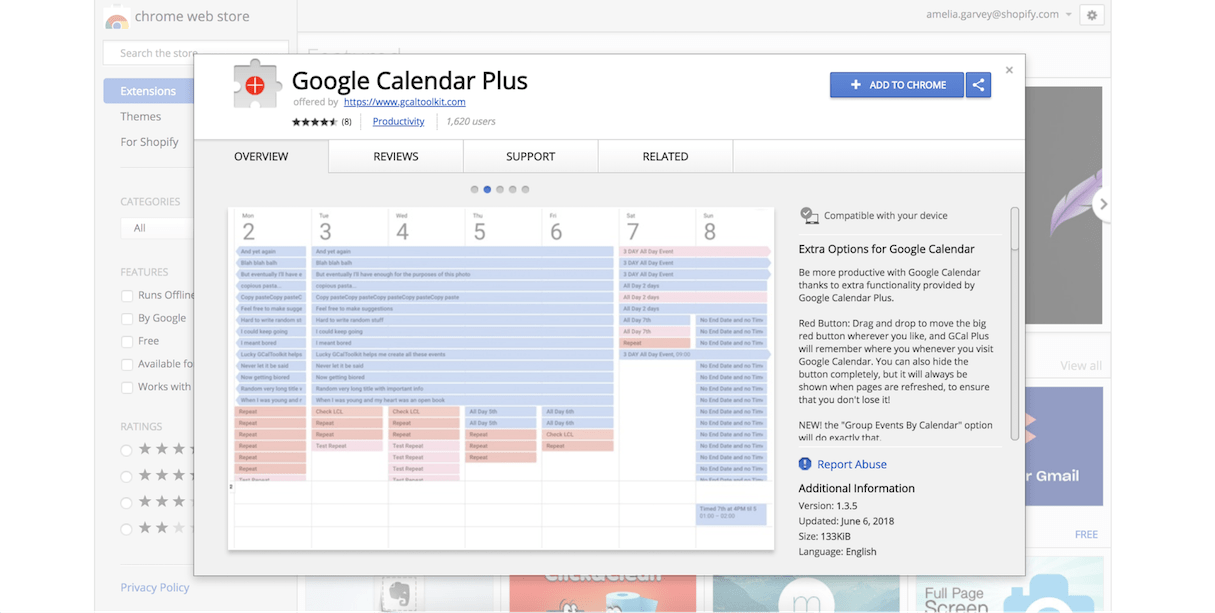
Task: Click the Report Abuse exclamation icon
Action: coord(805,464)
